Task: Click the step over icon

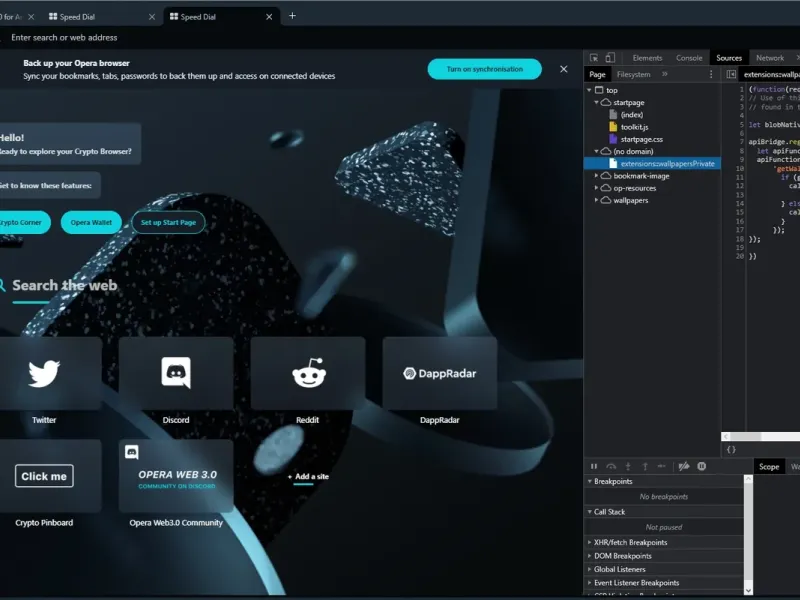Action: [x=611, y=466]
